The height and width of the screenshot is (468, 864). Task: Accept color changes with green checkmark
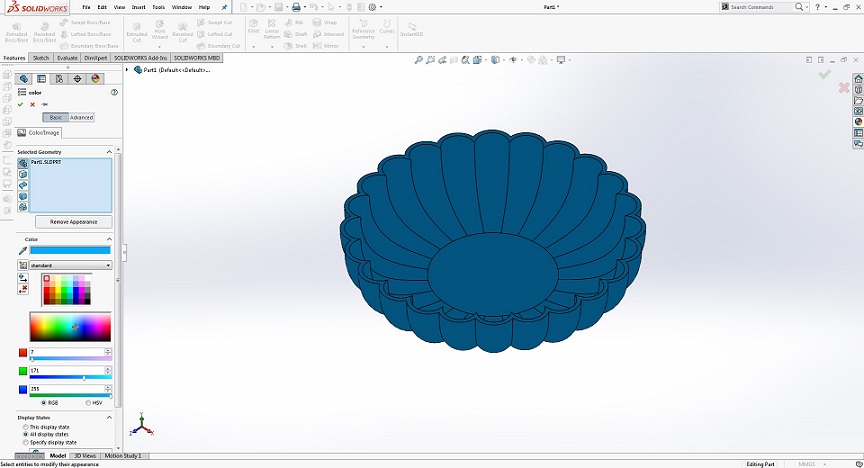coord(20,104)
